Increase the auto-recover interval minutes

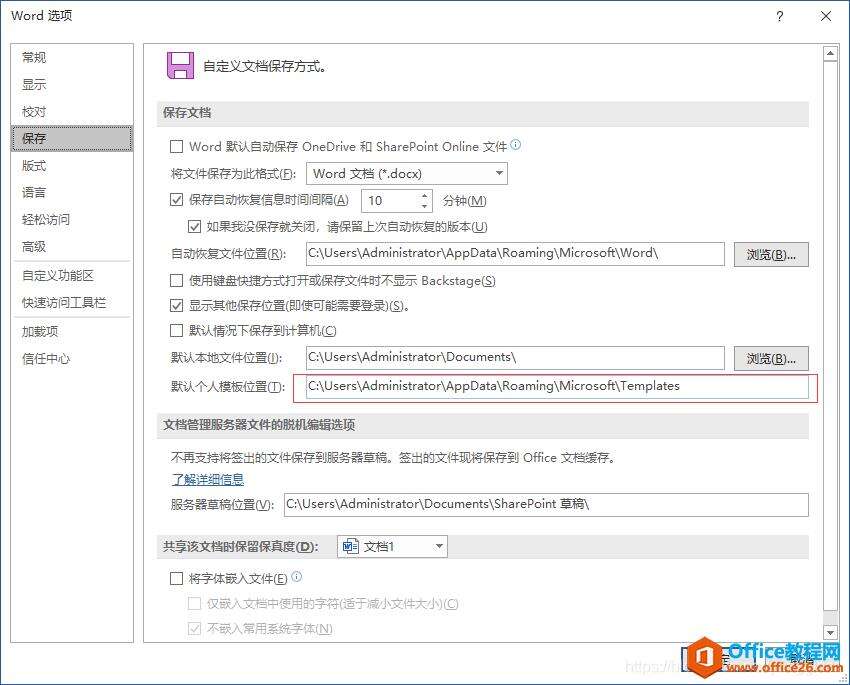coord(425,195)
